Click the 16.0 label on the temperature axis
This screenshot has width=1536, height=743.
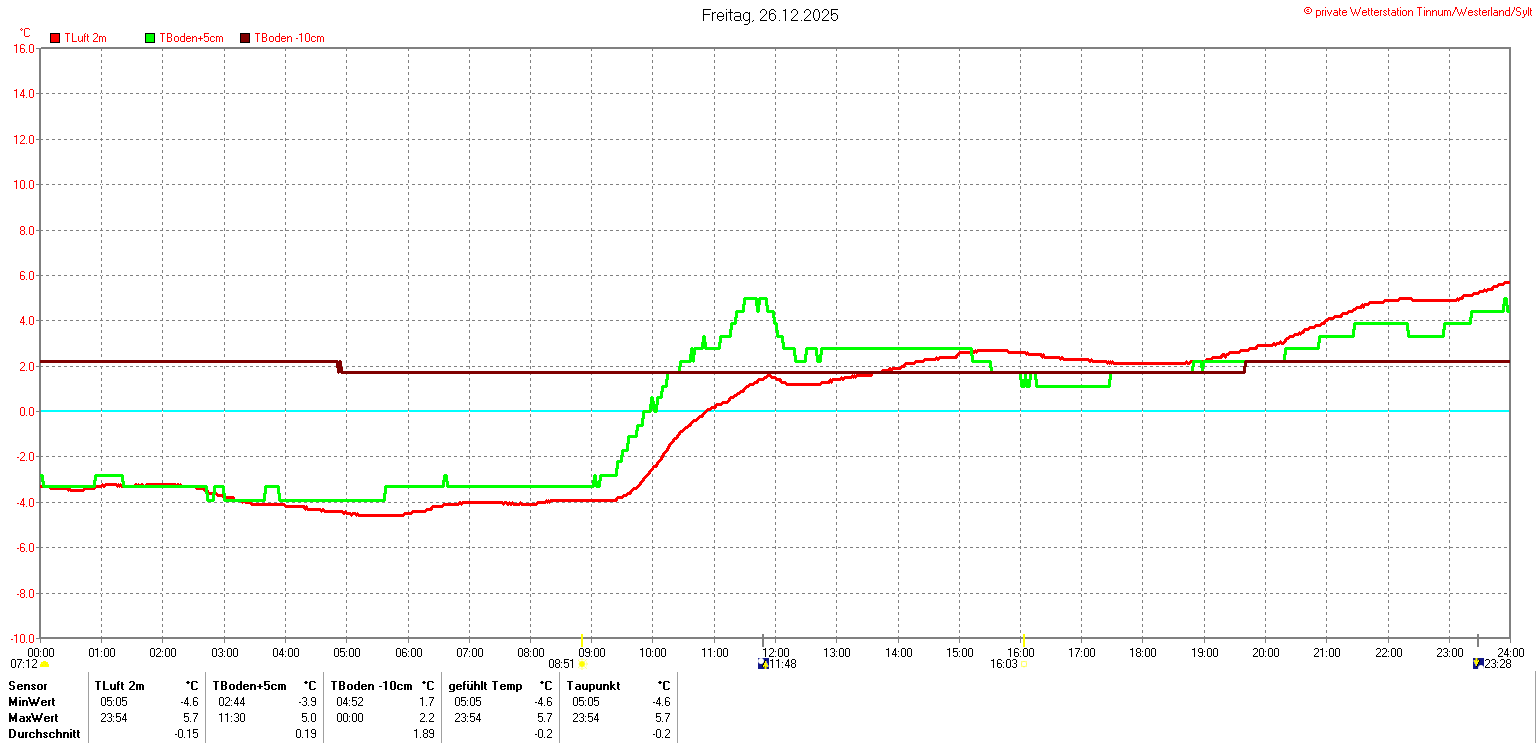[x=24, y=48]
